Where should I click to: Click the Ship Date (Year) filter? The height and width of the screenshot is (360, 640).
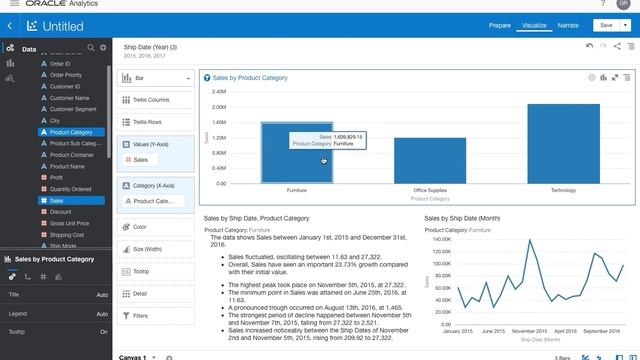(x=150, y=51)
